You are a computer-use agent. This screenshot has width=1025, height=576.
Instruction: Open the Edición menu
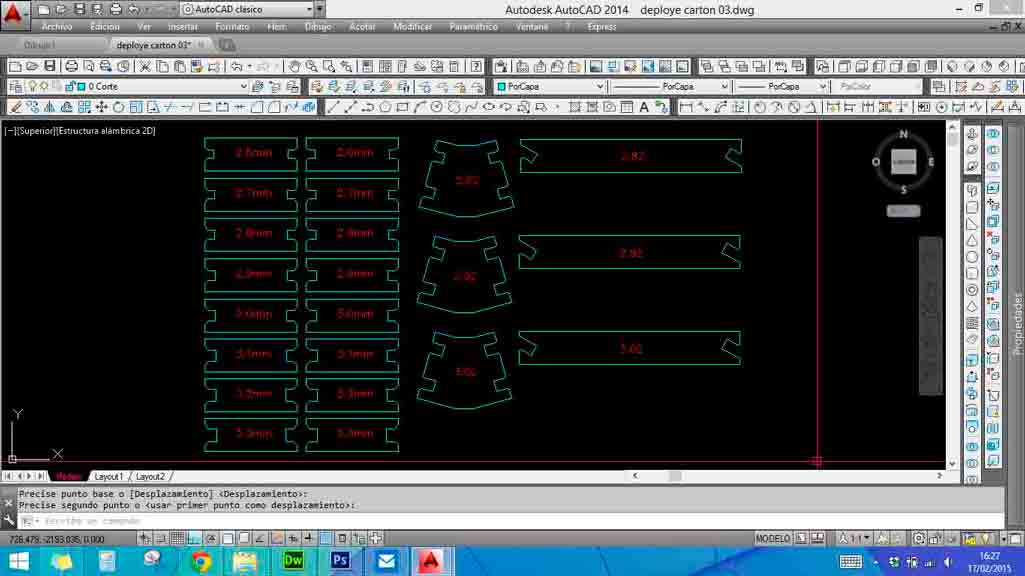pyautogui.click(x=105, y=27)
